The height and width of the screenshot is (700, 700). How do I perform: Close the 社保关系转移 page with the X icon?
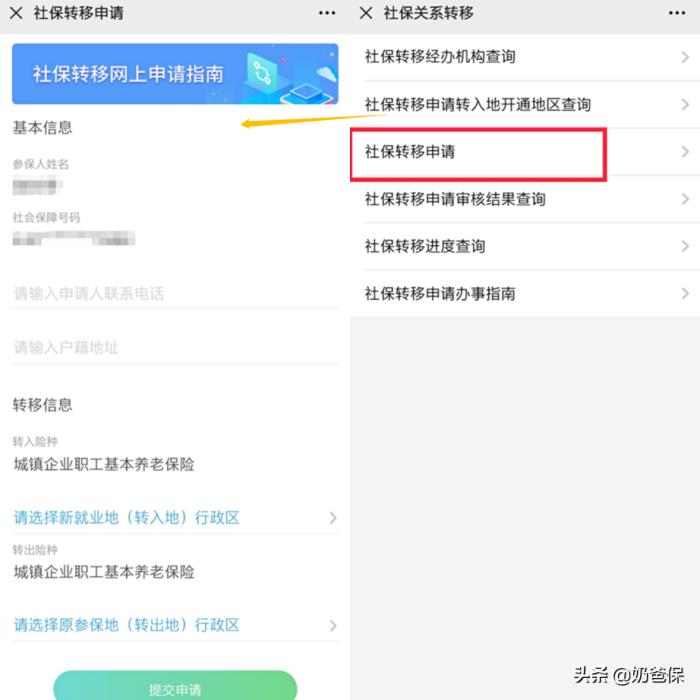tap(366, 13)
